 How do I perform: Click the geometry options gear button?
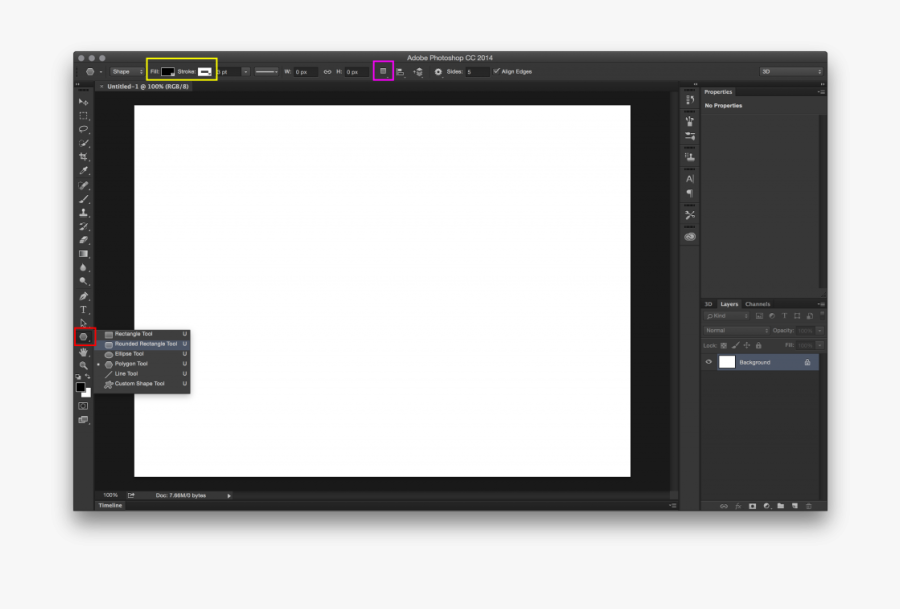pos(437,71)
